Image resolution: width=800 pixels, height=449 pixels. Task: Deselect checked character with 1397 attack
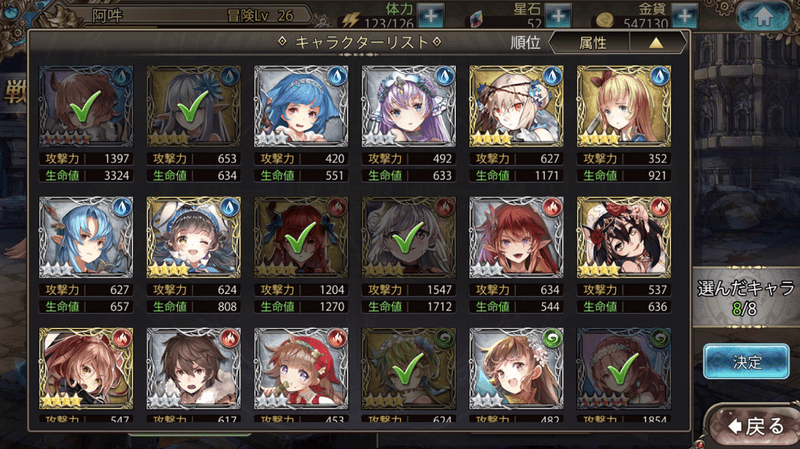(86, 106)
